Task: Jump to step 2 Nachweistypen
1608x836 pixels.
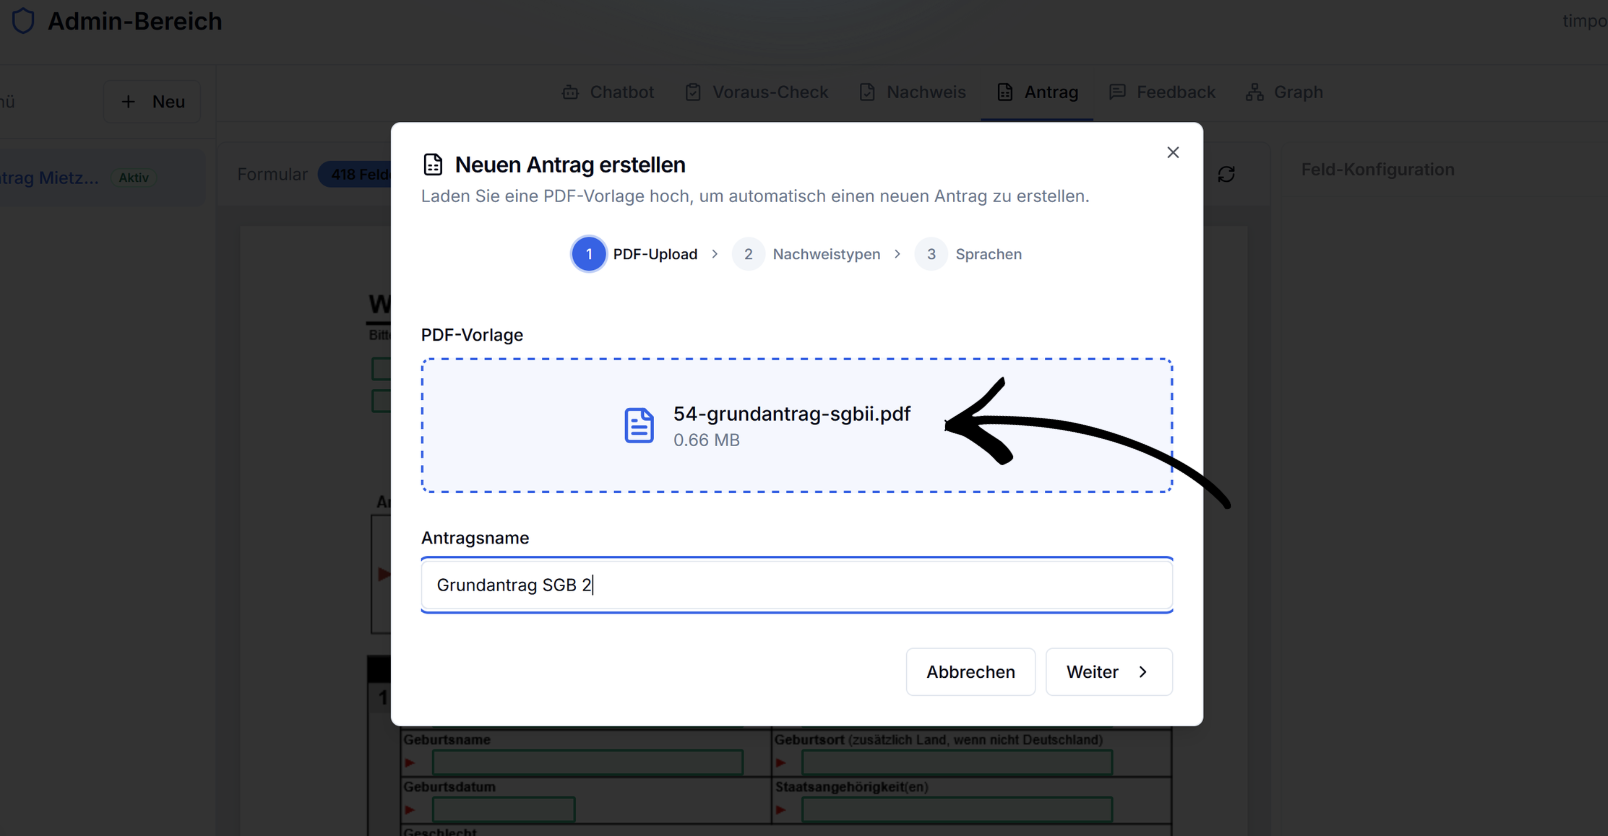Action: (748, 254)
